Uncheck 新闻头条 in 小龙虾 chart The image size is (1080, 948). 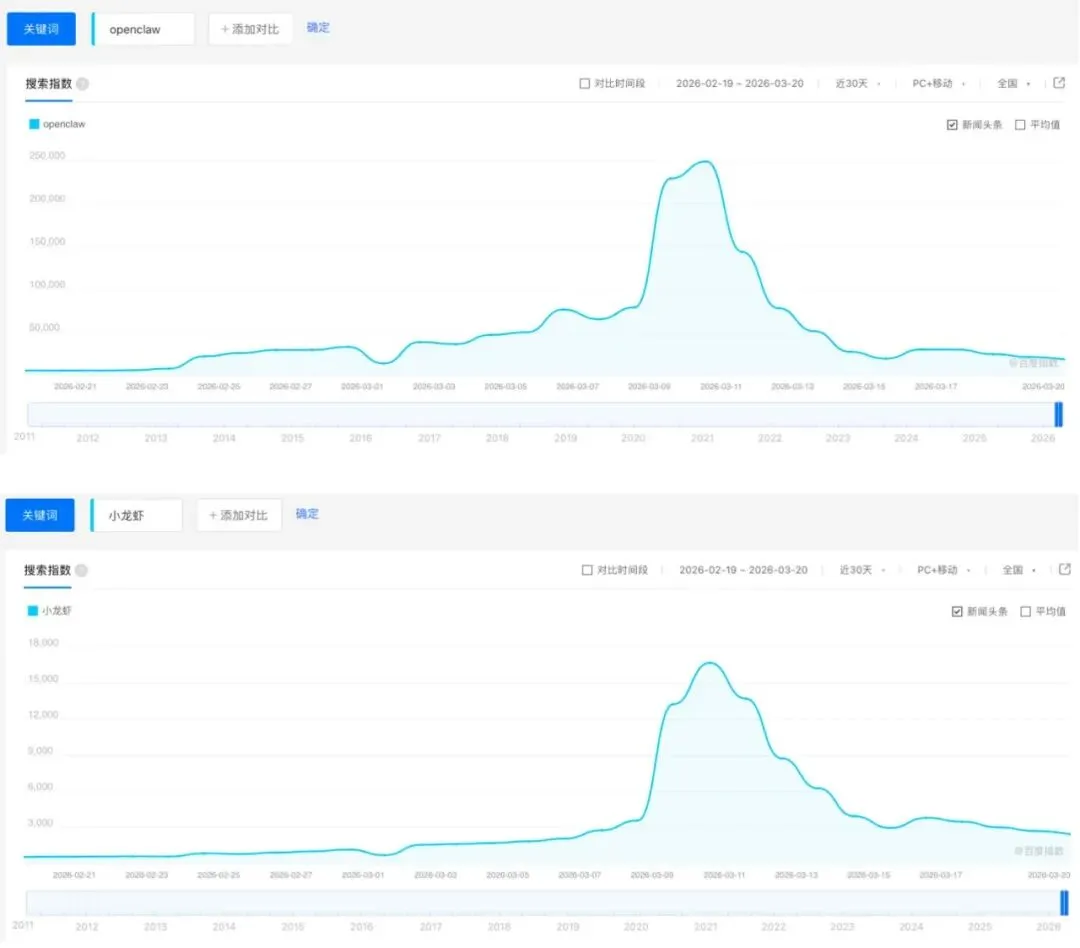tap(957, 611)
